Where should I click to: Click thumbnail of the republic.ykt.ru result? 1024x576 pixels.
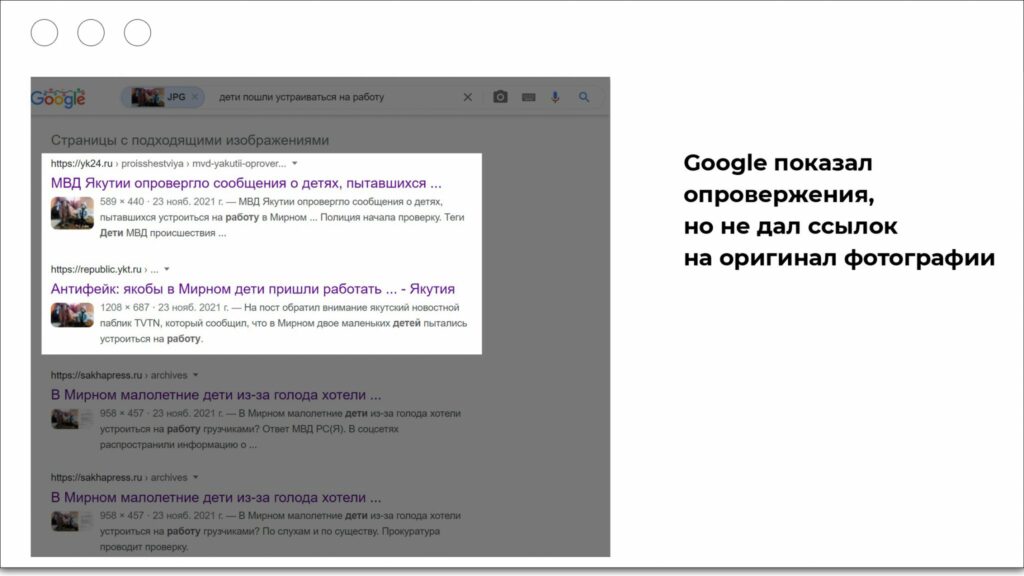tap(72, 315)
